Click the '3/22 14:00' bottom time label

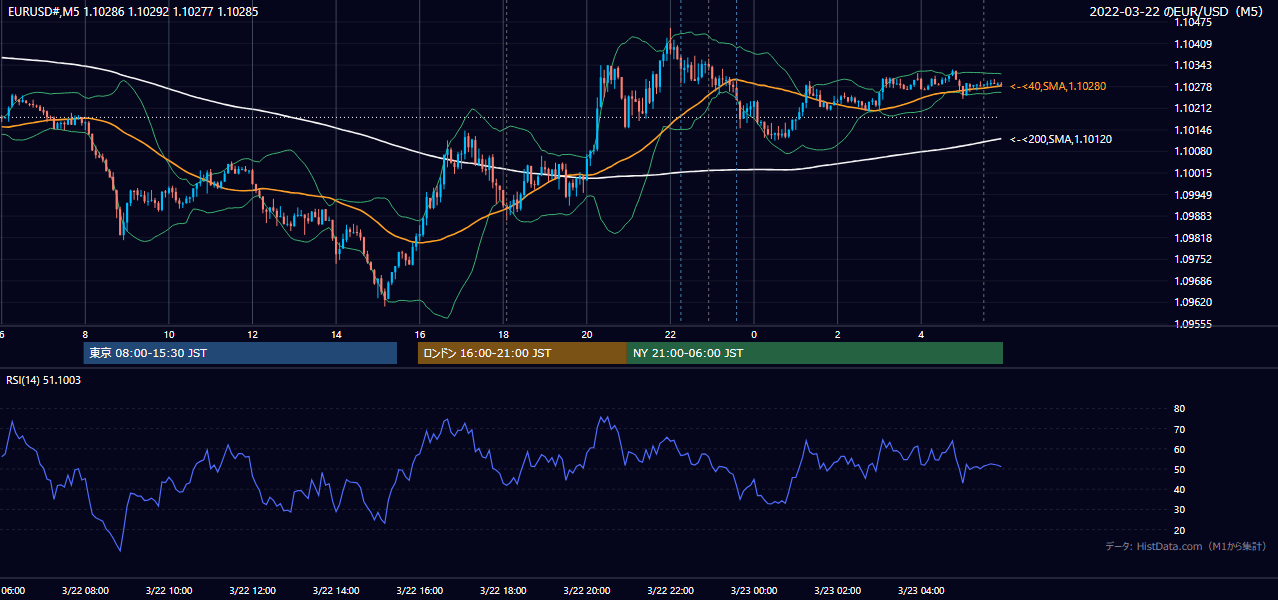(x=336, y=591)
